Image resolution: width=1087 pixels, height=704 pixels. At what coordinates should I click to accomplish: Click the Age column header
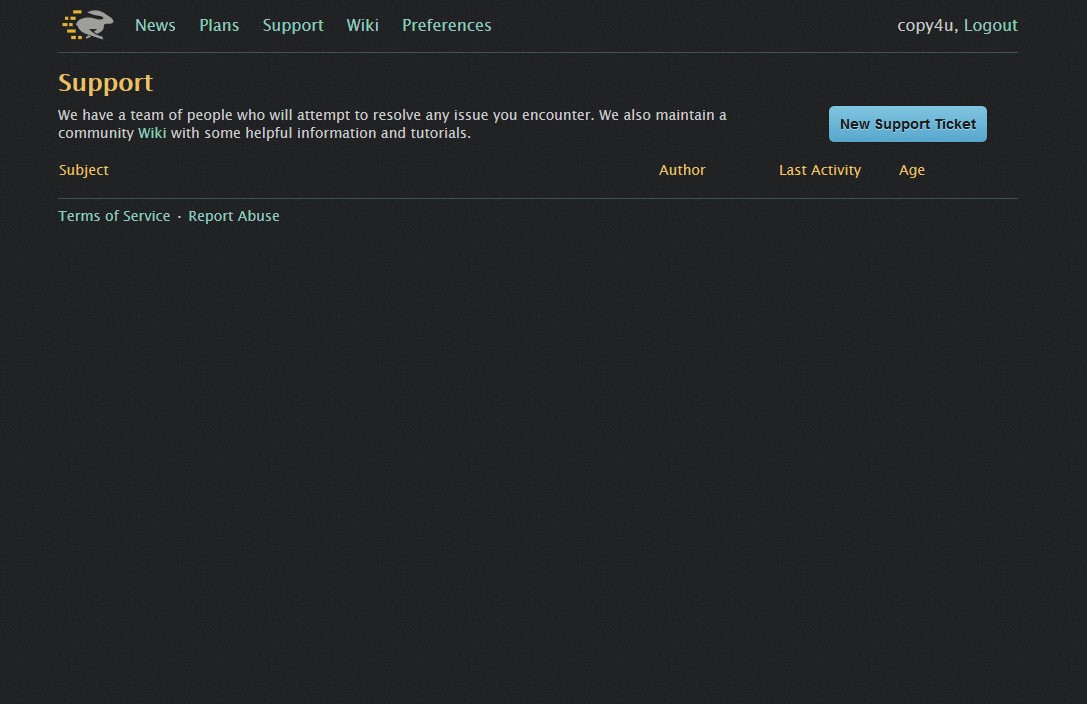click(912, 170)
